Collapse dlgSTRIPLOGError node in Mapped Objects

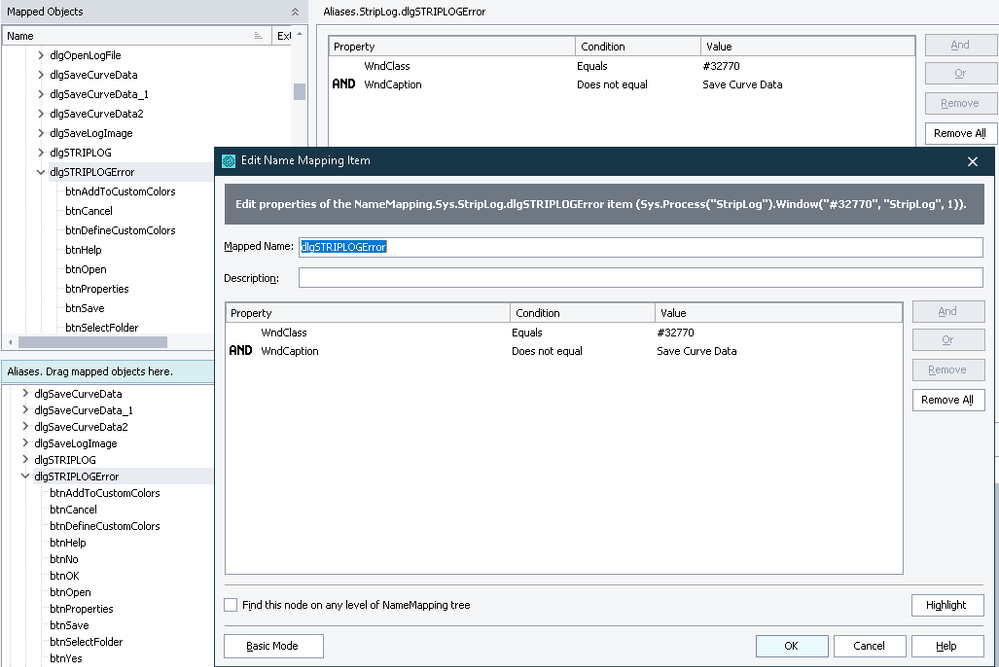41,172
